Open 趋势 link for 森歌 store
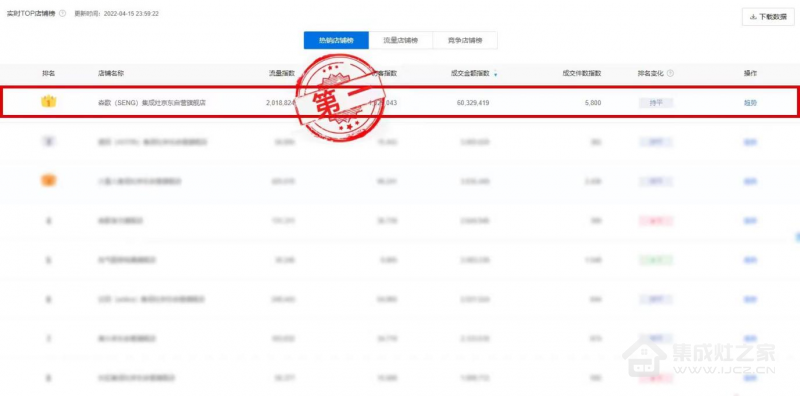800x396 pixels. point(750,103)
